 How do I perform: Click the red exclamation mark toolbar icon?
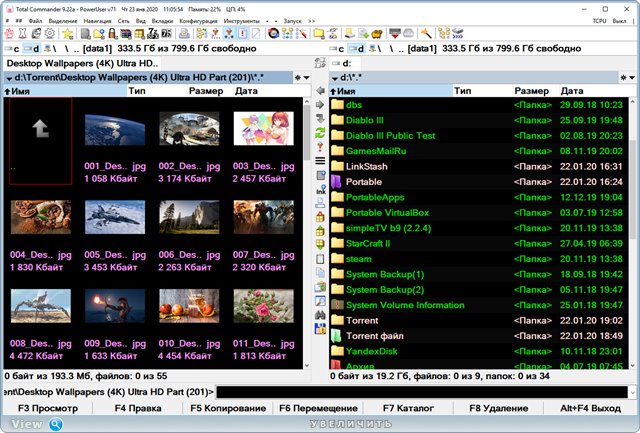pos(243,33)
